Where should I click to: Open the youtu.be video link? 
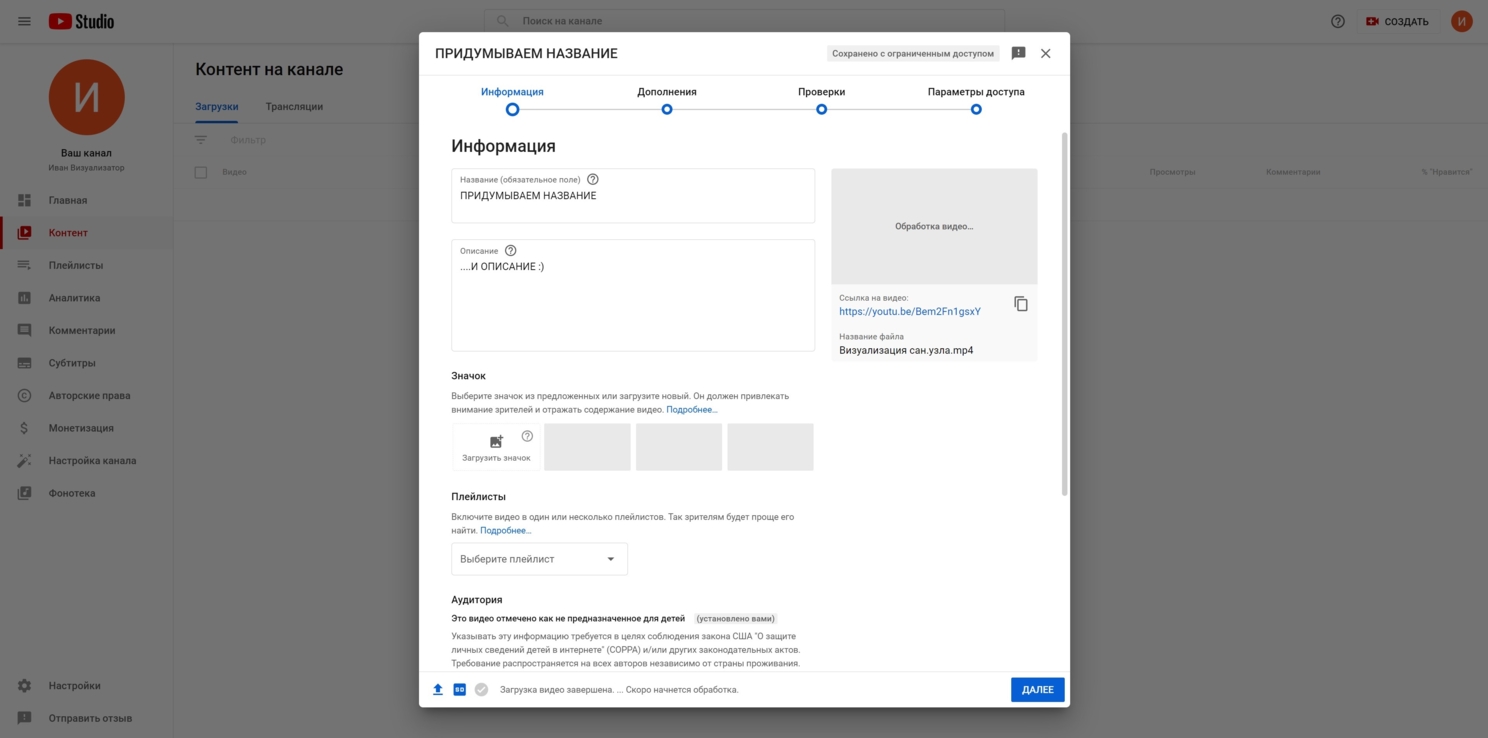point(910,312)
